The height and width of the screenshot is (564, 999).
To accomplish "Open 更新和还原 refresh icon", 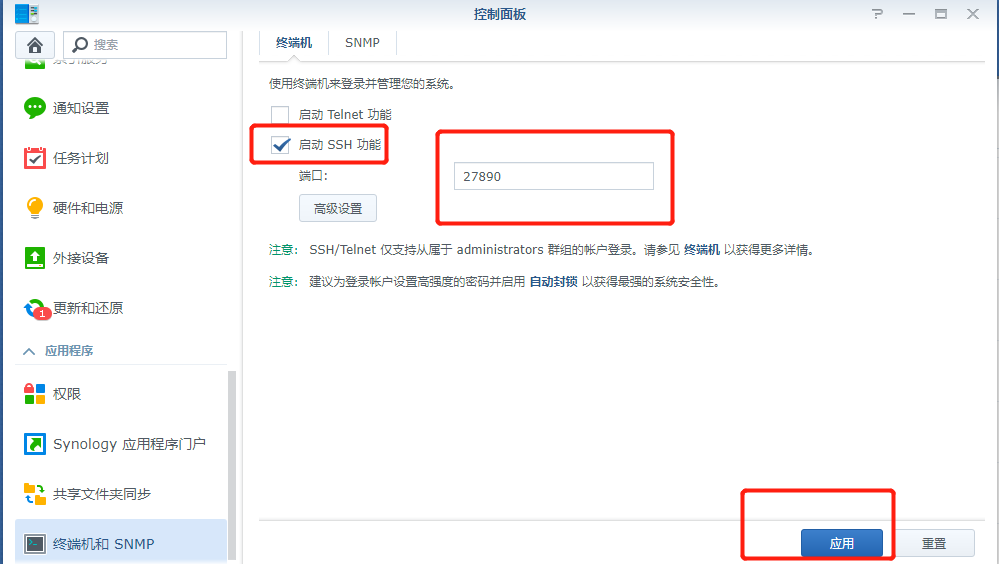I will (x=36, y=308).
